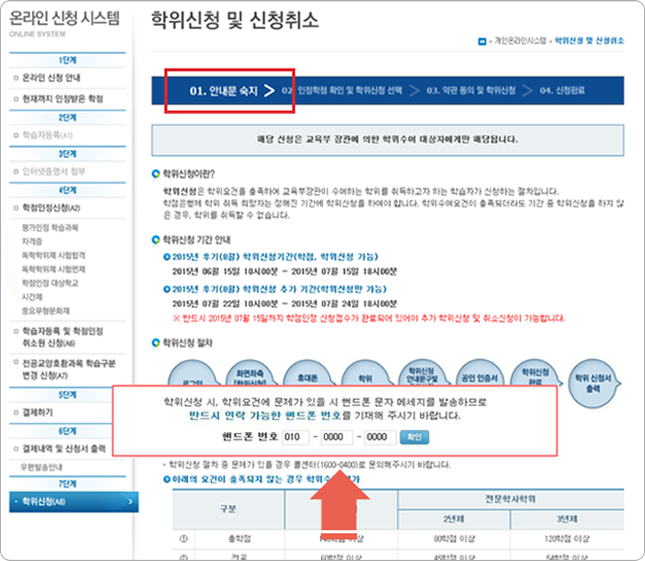Viewport: 645px width, 561px height.
Task: Click 학위신청 기간 안내 heading
Action: (x=197, y=240)
